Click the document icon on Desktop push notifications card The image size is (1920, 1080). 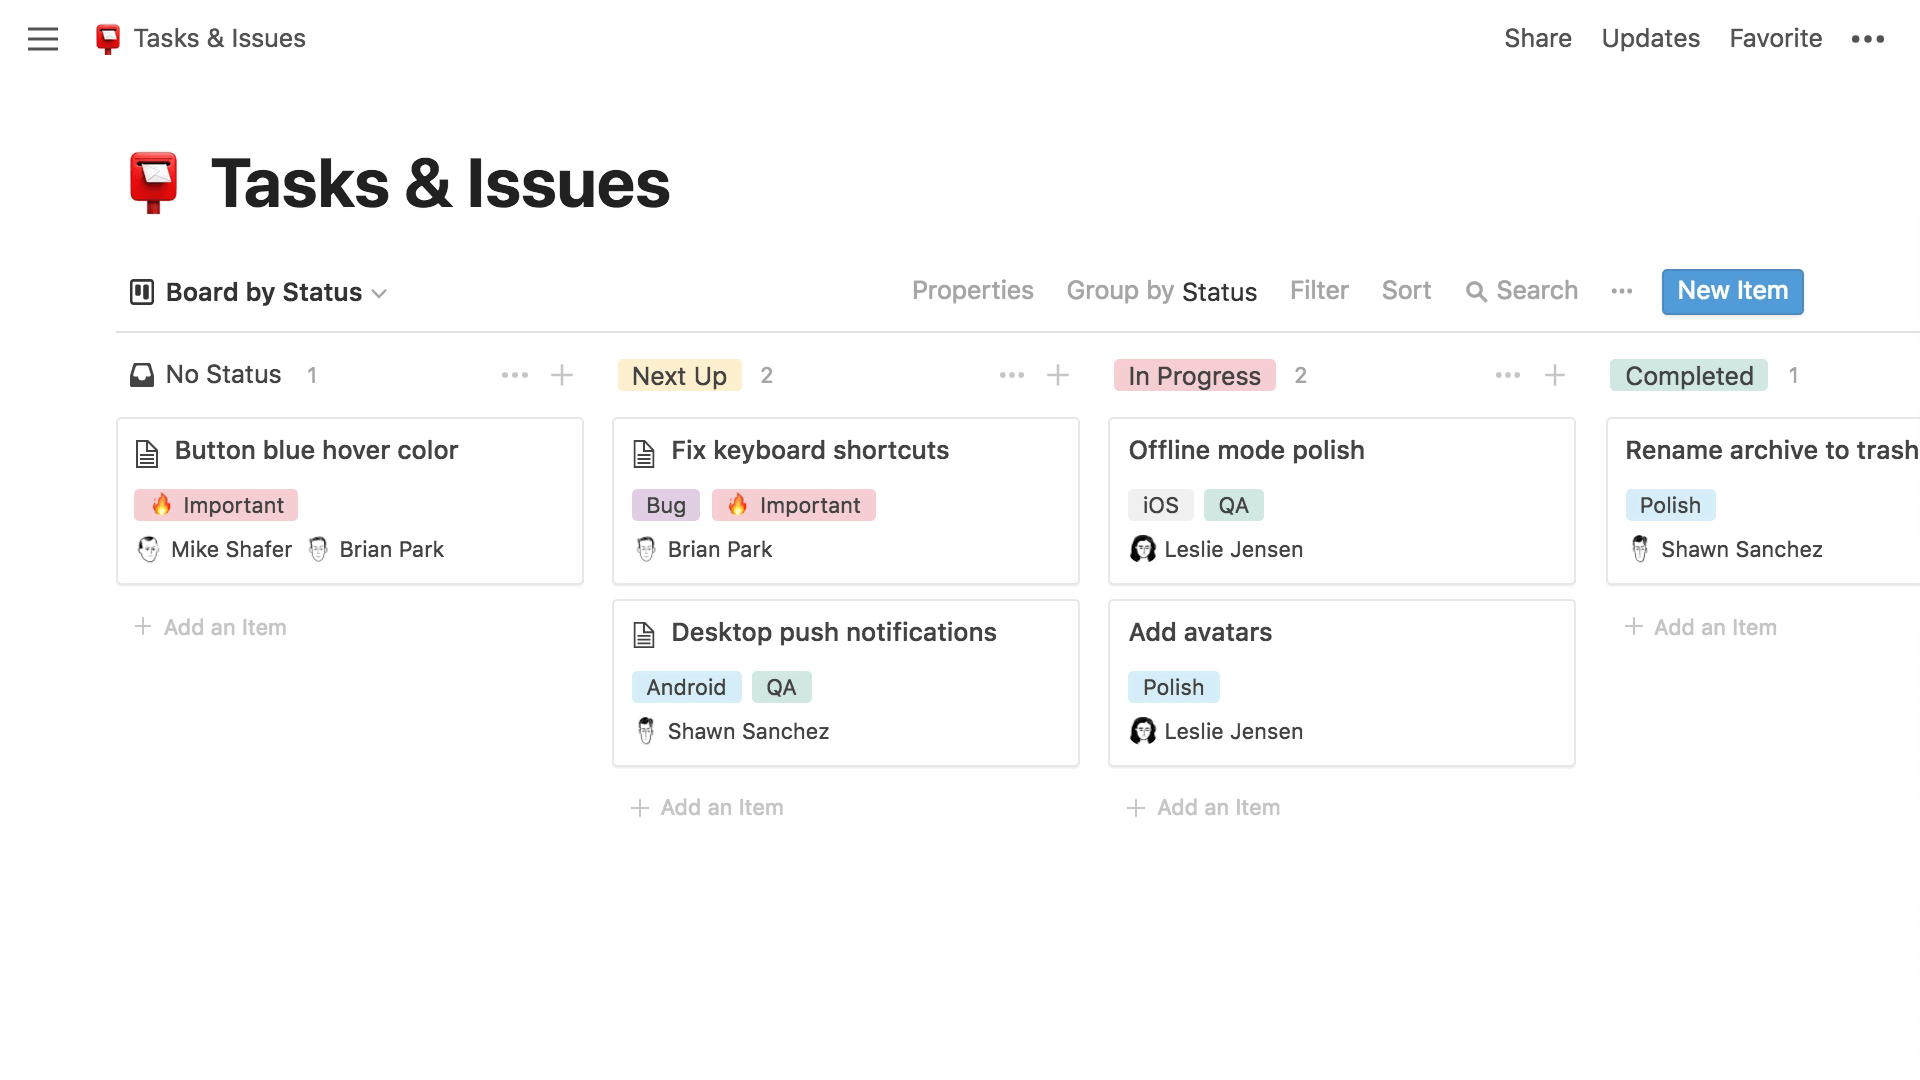pyautogui.click(x=645, y=632)
